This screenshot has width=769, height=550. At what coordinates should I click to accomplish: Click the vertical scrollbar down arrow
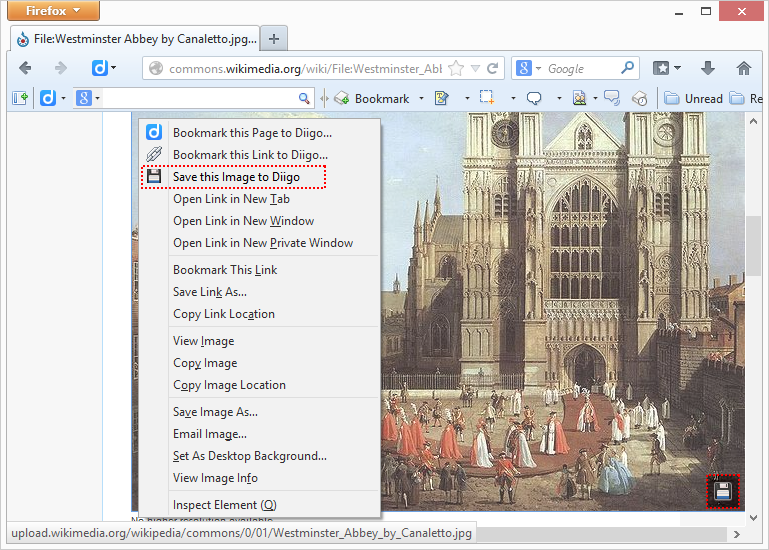pyautogui.click(x=754, y=518)
